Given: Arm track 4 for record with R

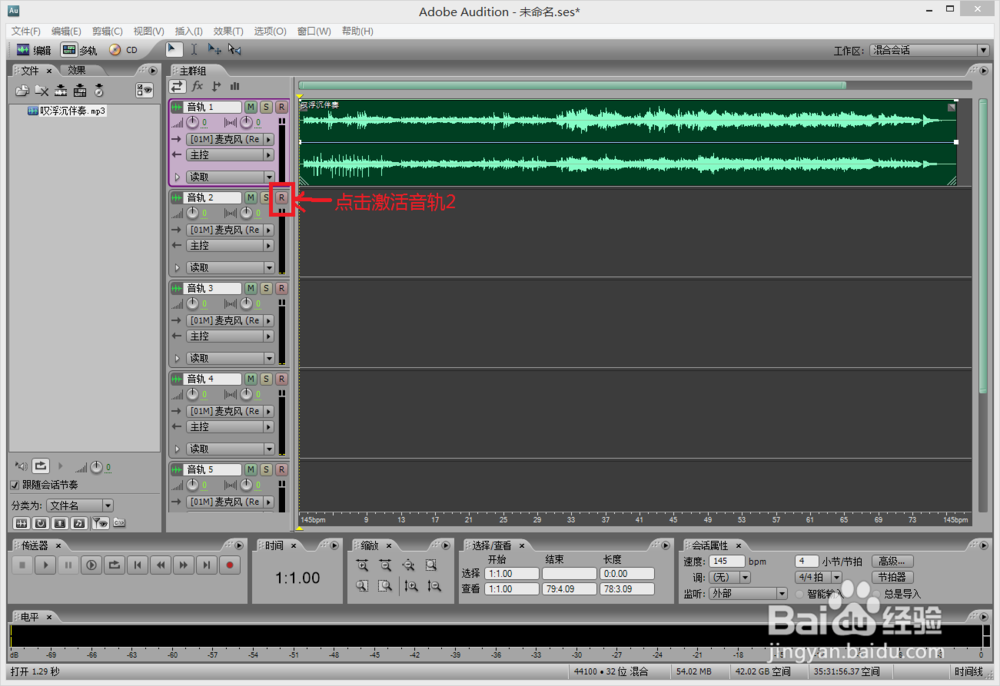Looking at the screenshot, I should (281, 379).
